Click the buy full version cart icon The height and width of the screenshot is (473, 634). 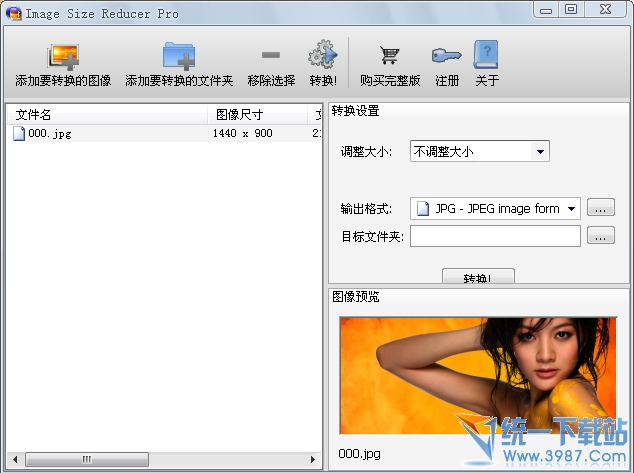pos(389,56)
